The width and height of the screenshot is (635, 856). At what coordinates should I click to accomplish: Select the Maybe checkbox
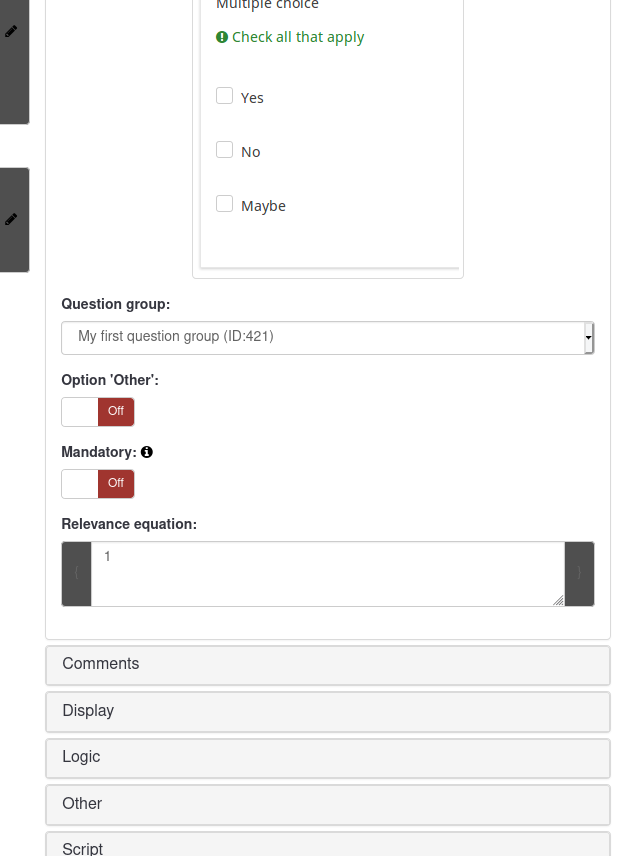[225, 204]
